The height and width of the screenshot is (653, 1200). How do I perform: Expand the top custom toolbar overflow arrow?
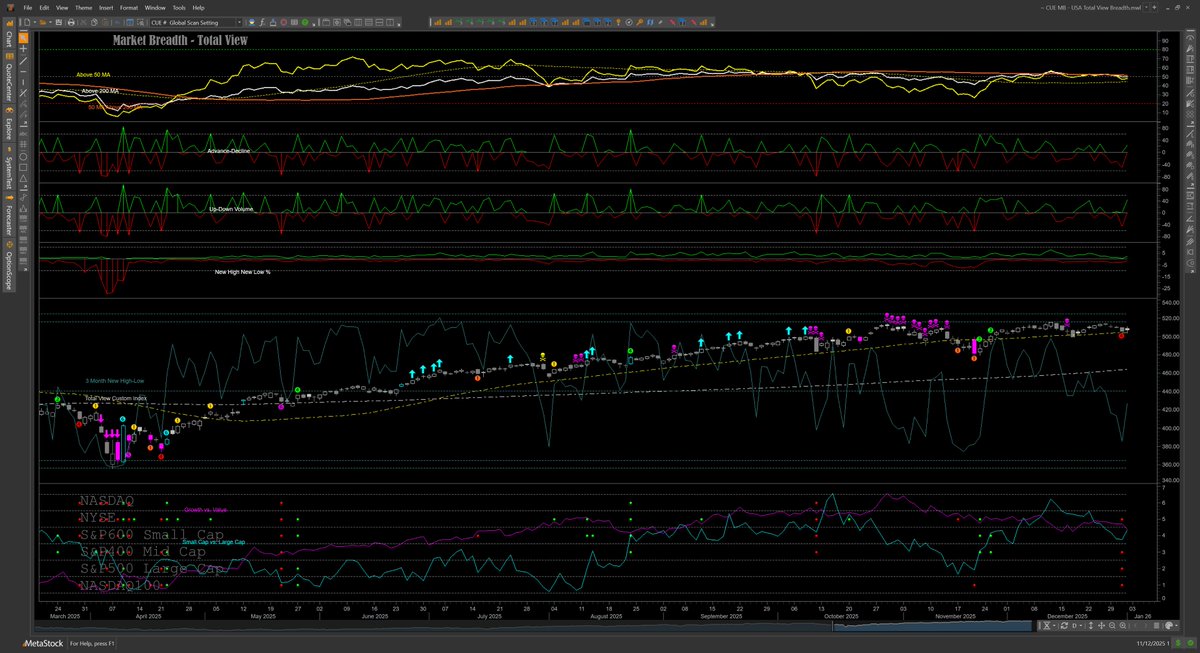pos(712,24)
